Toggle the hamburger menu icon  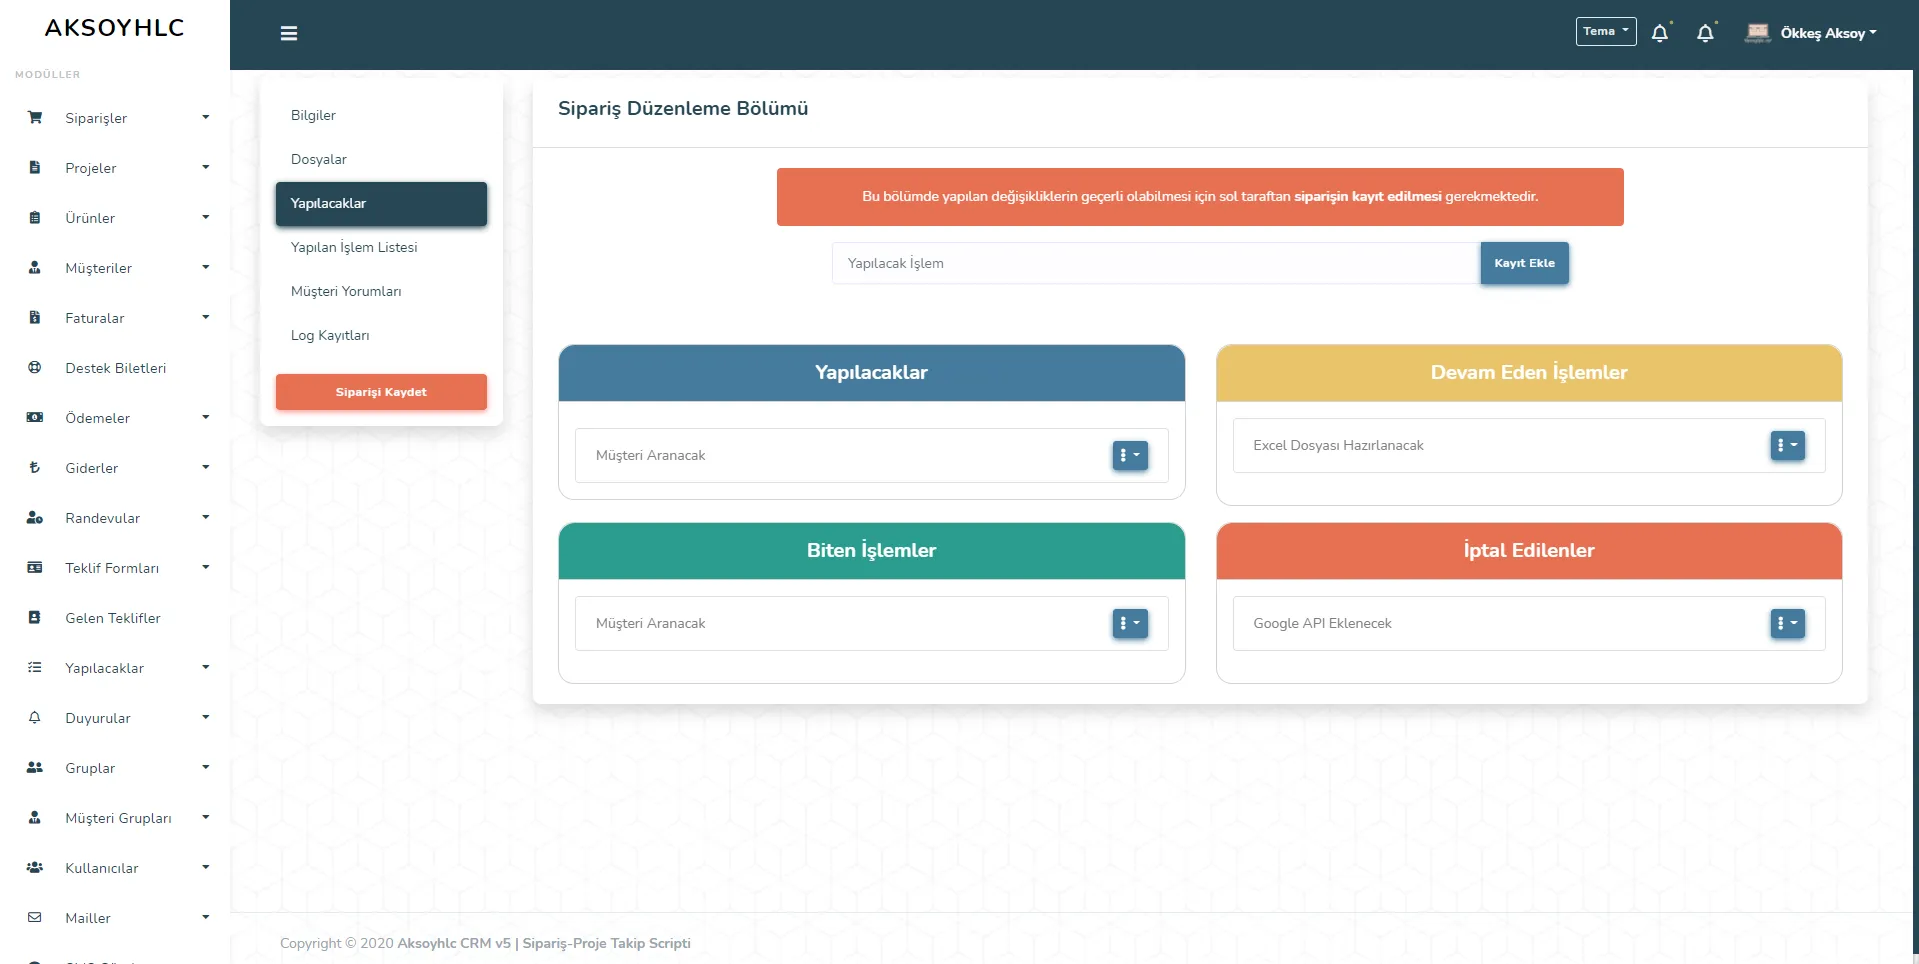coord(289,33)
